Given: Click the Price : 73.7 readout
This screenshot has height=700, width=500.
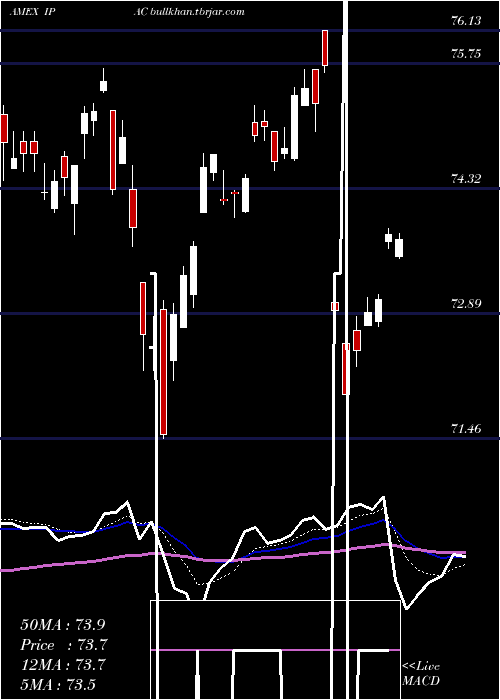Looking at the screenshot, I should 64,645.
